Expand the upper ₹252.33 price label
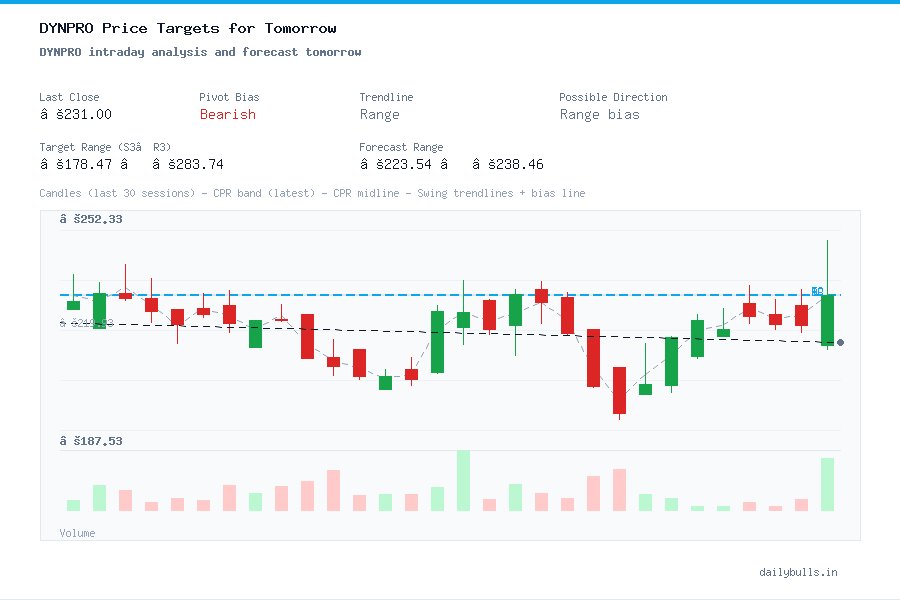Viewport: 900px width, 600px height. click(x=89, y=219)
